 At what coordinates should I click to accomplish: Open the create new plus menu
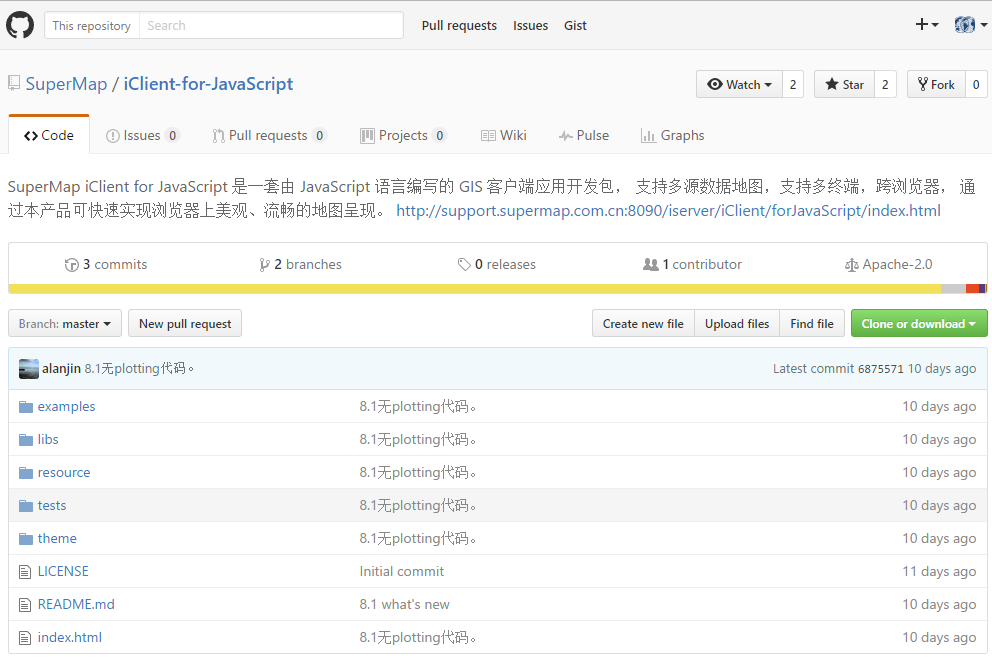(x=927, y=25)
